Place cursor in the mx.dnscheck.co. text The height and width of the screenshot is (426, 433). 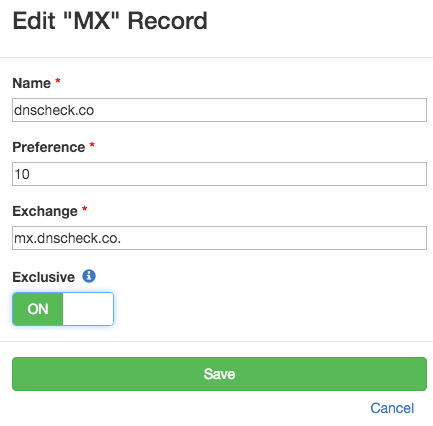point(67,238)
